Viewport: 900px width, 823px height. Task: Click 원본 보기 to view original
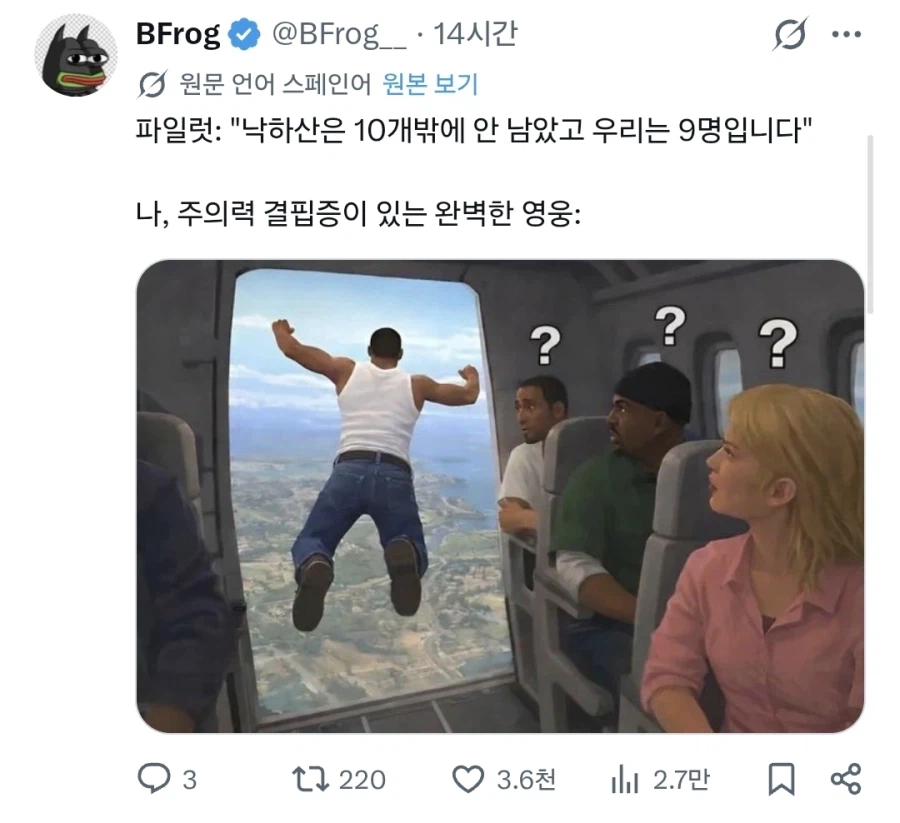[430, 84]
